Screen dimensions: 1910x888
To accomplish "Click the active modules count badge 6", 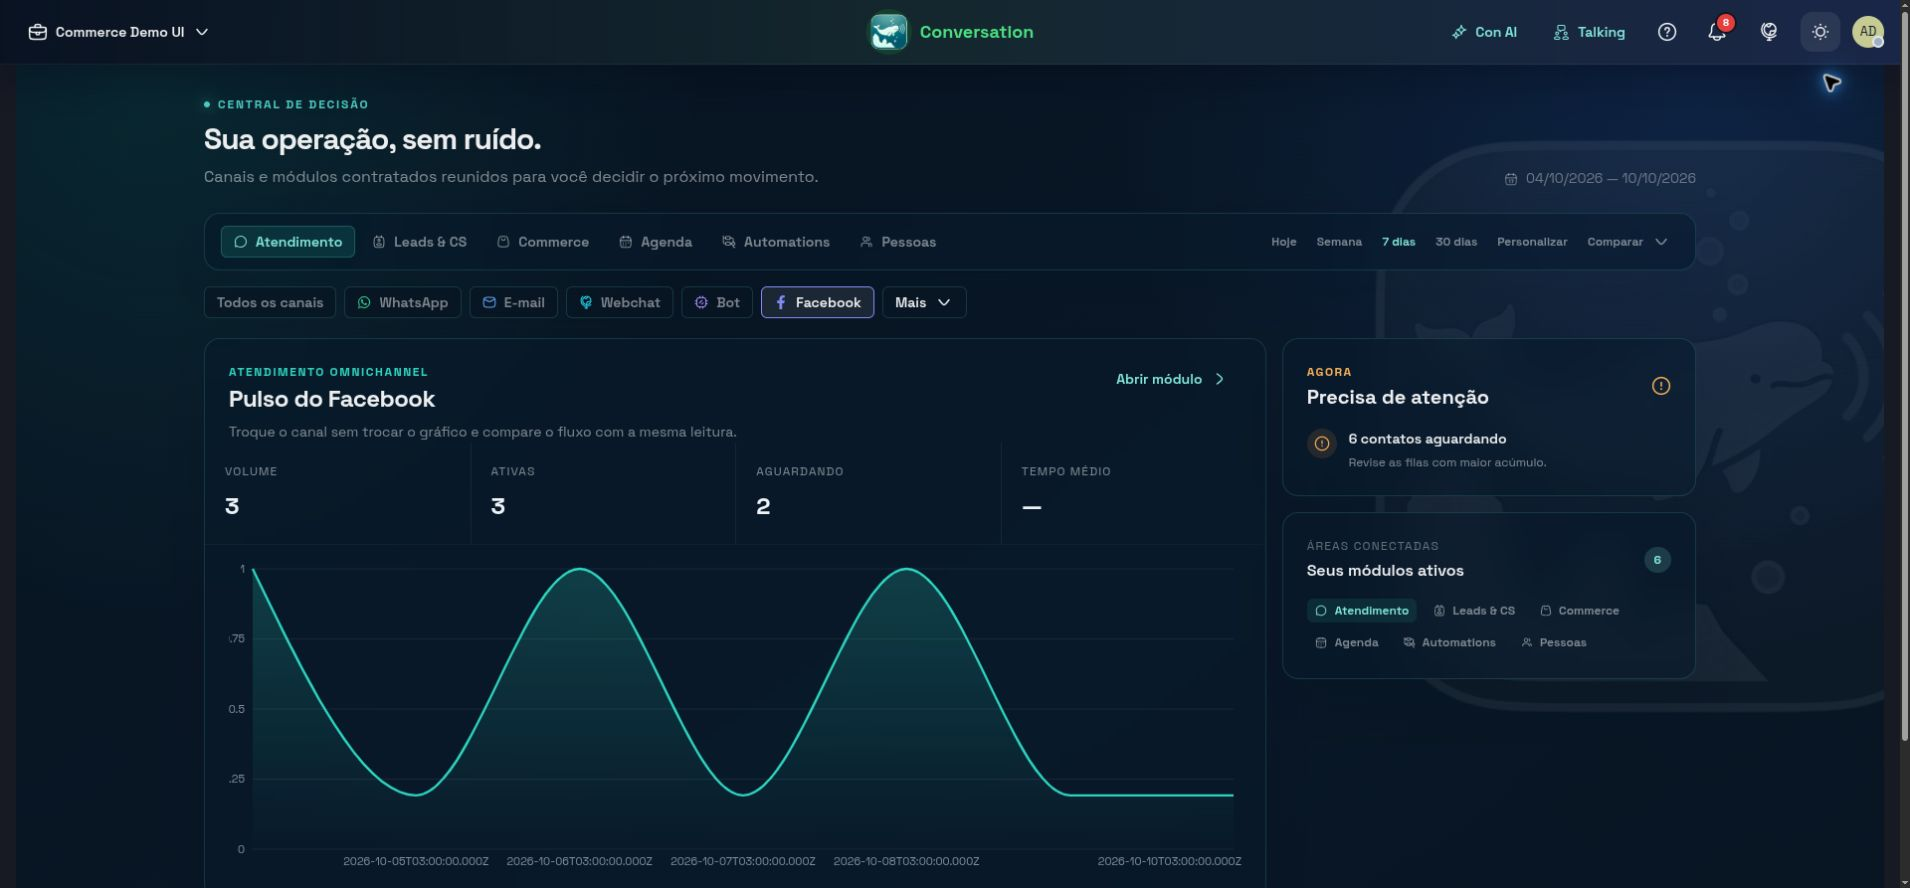I will pos(1657,560).
